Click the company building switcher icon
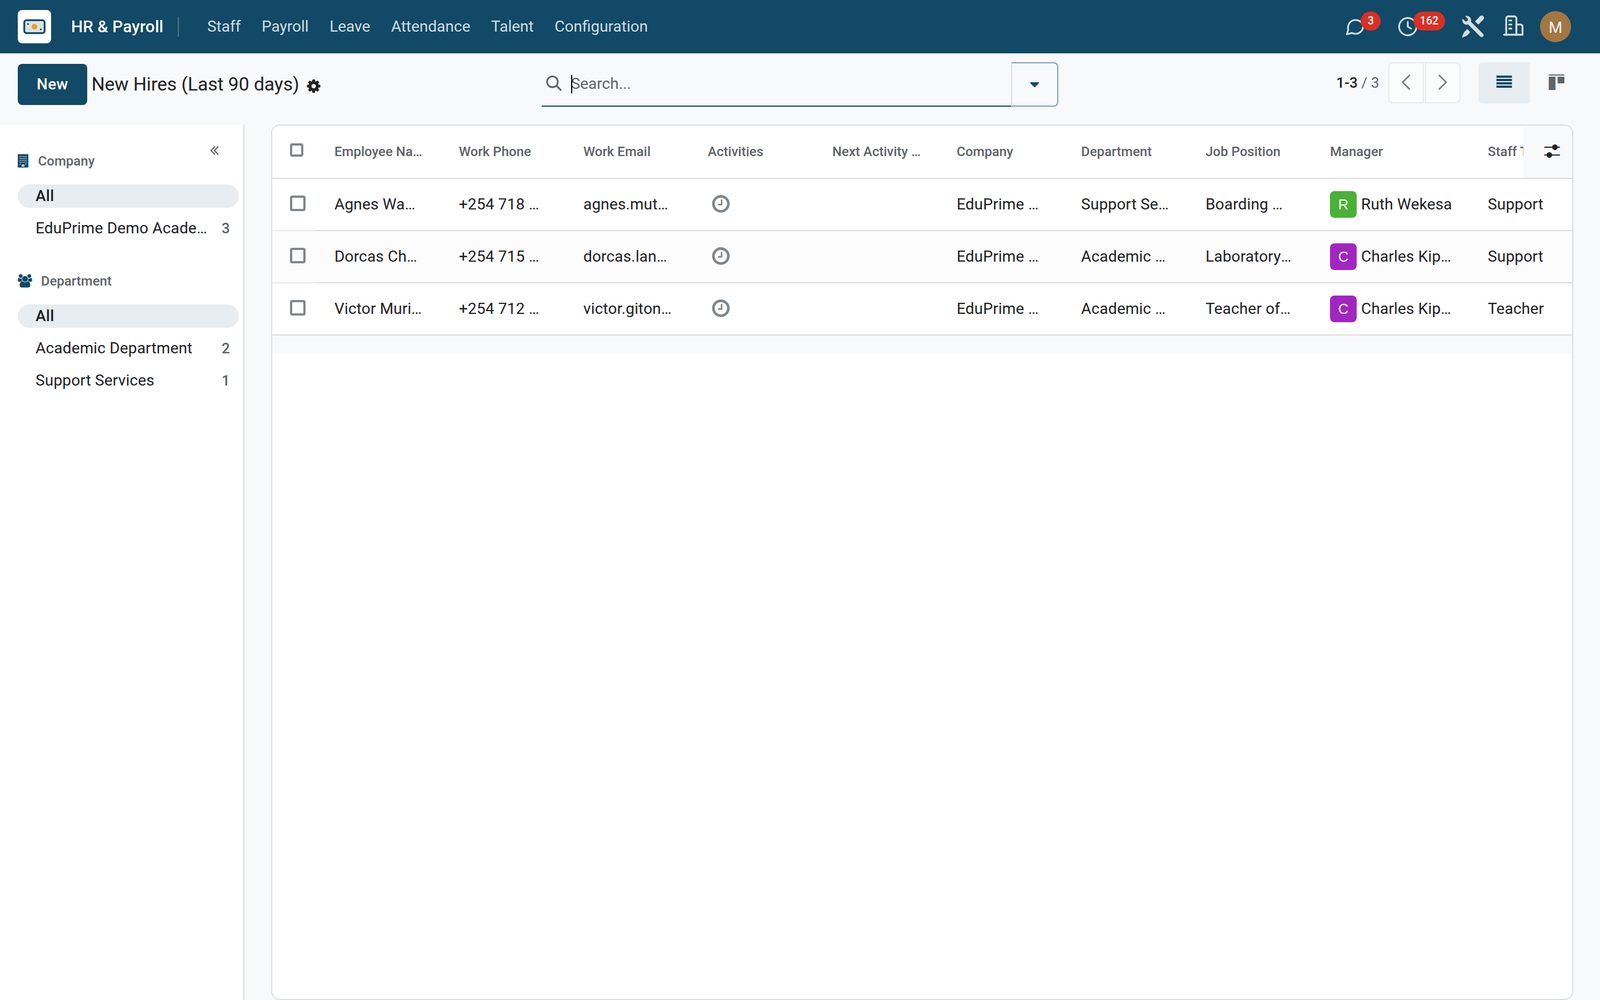 1514,27
